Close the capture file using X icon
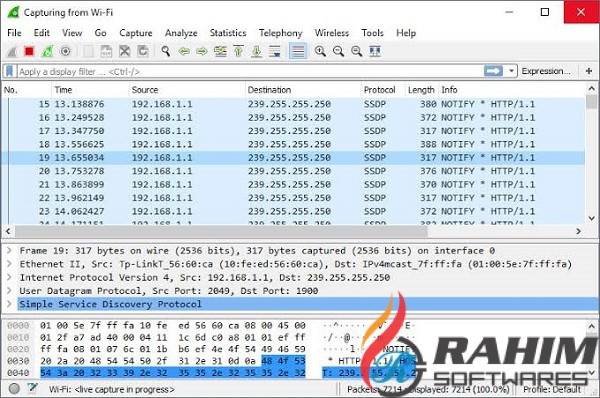 click(124, 51)
